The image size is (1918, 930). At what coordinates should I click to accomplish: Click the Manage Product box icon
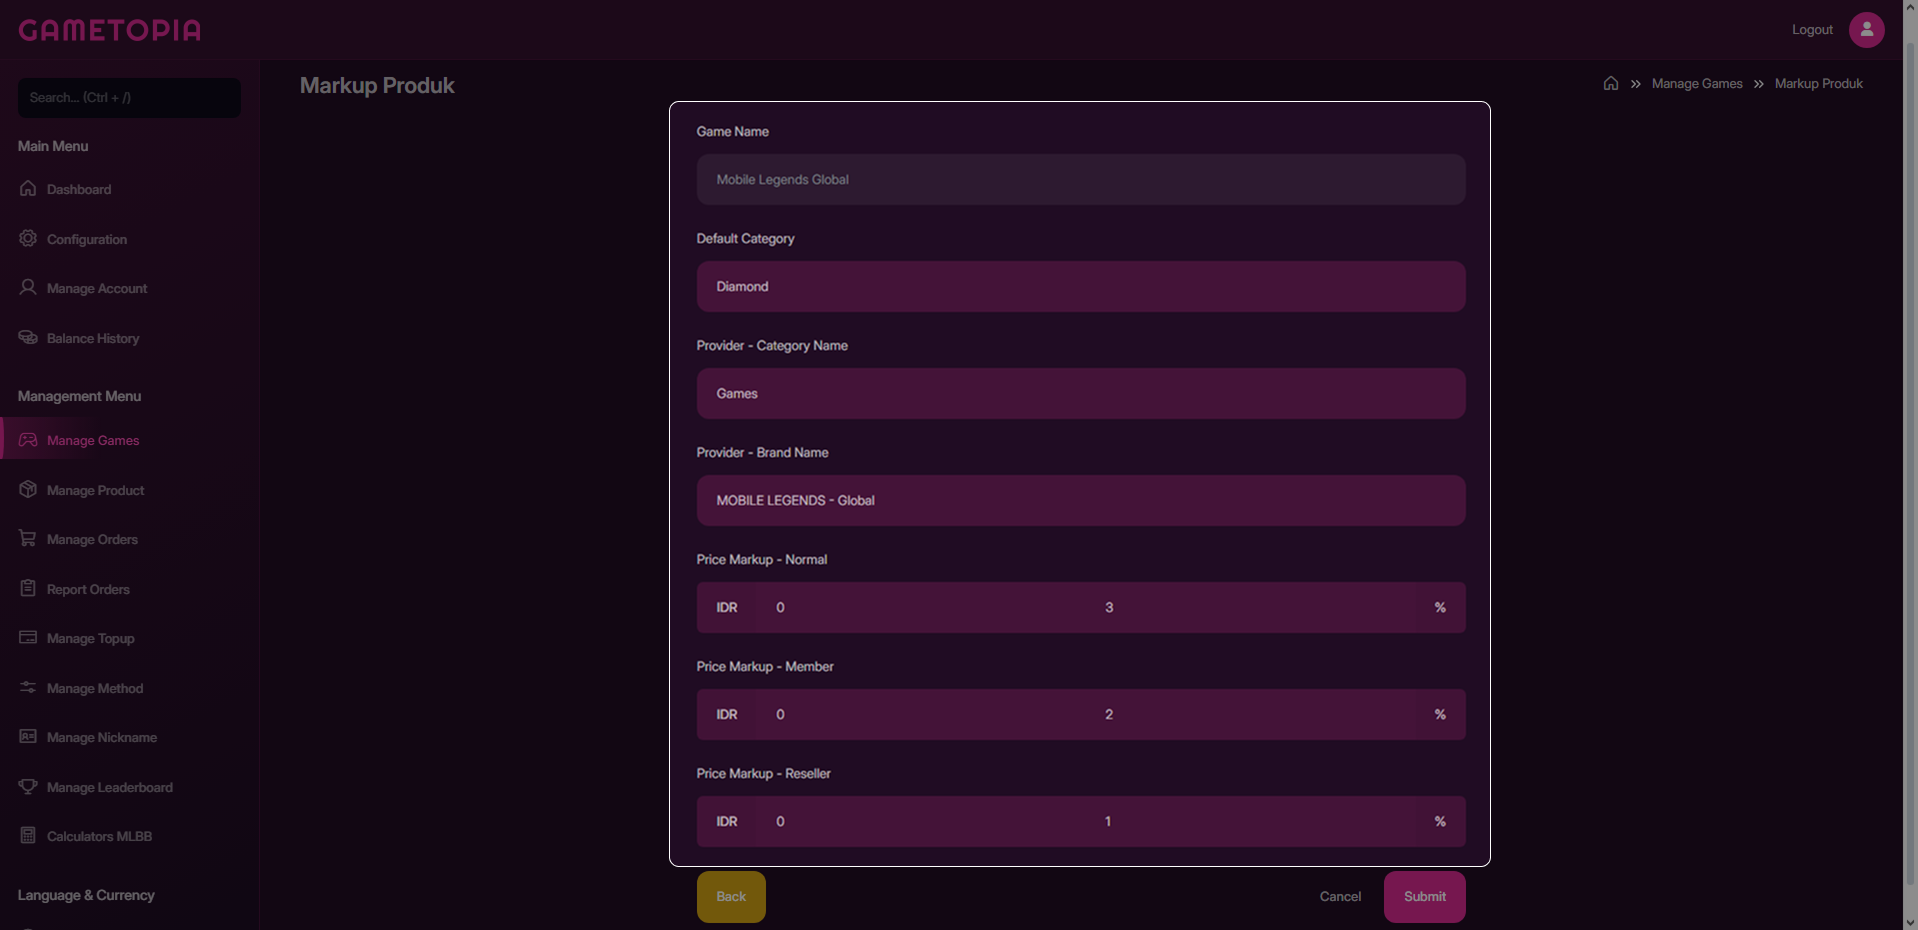coord(28,489)
